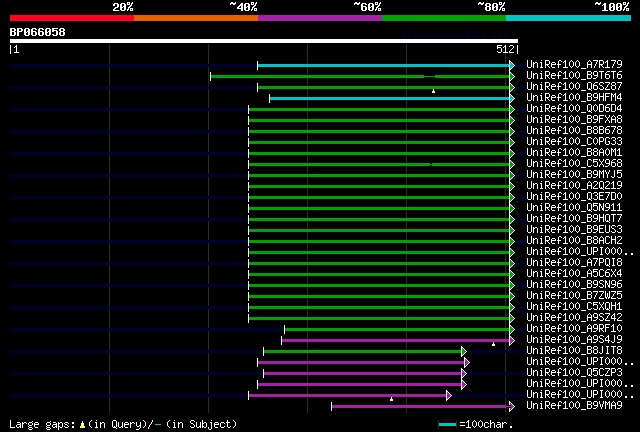Click the Large gaps legend text
The height and width of the screenshot is (432, 640).
click(42, 424)
